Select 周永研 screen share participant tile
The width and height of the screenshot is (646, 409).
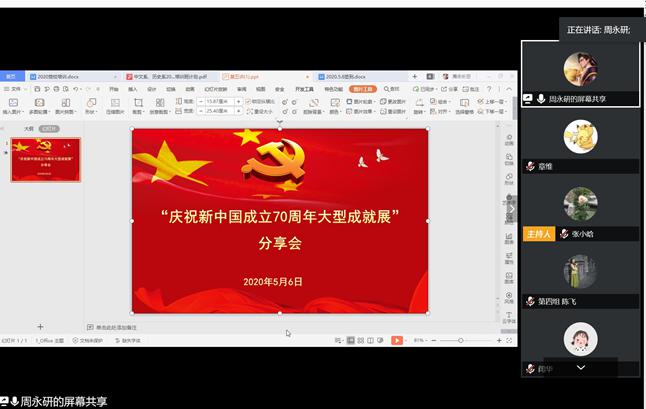580,74
